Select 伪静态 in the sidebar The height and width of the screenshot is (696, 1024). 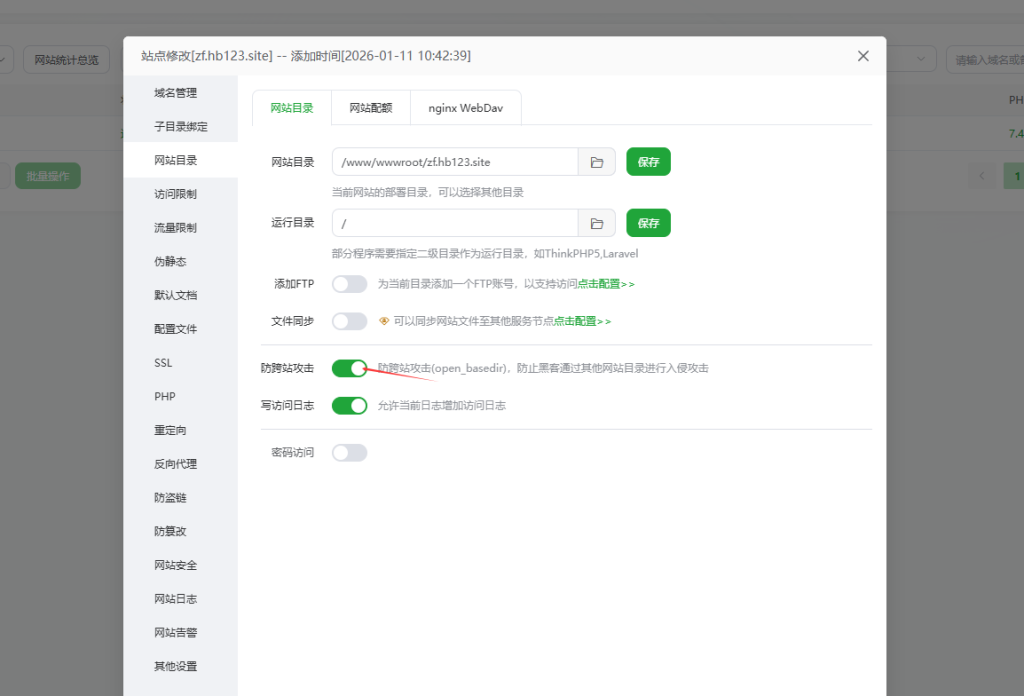point(170,262)
